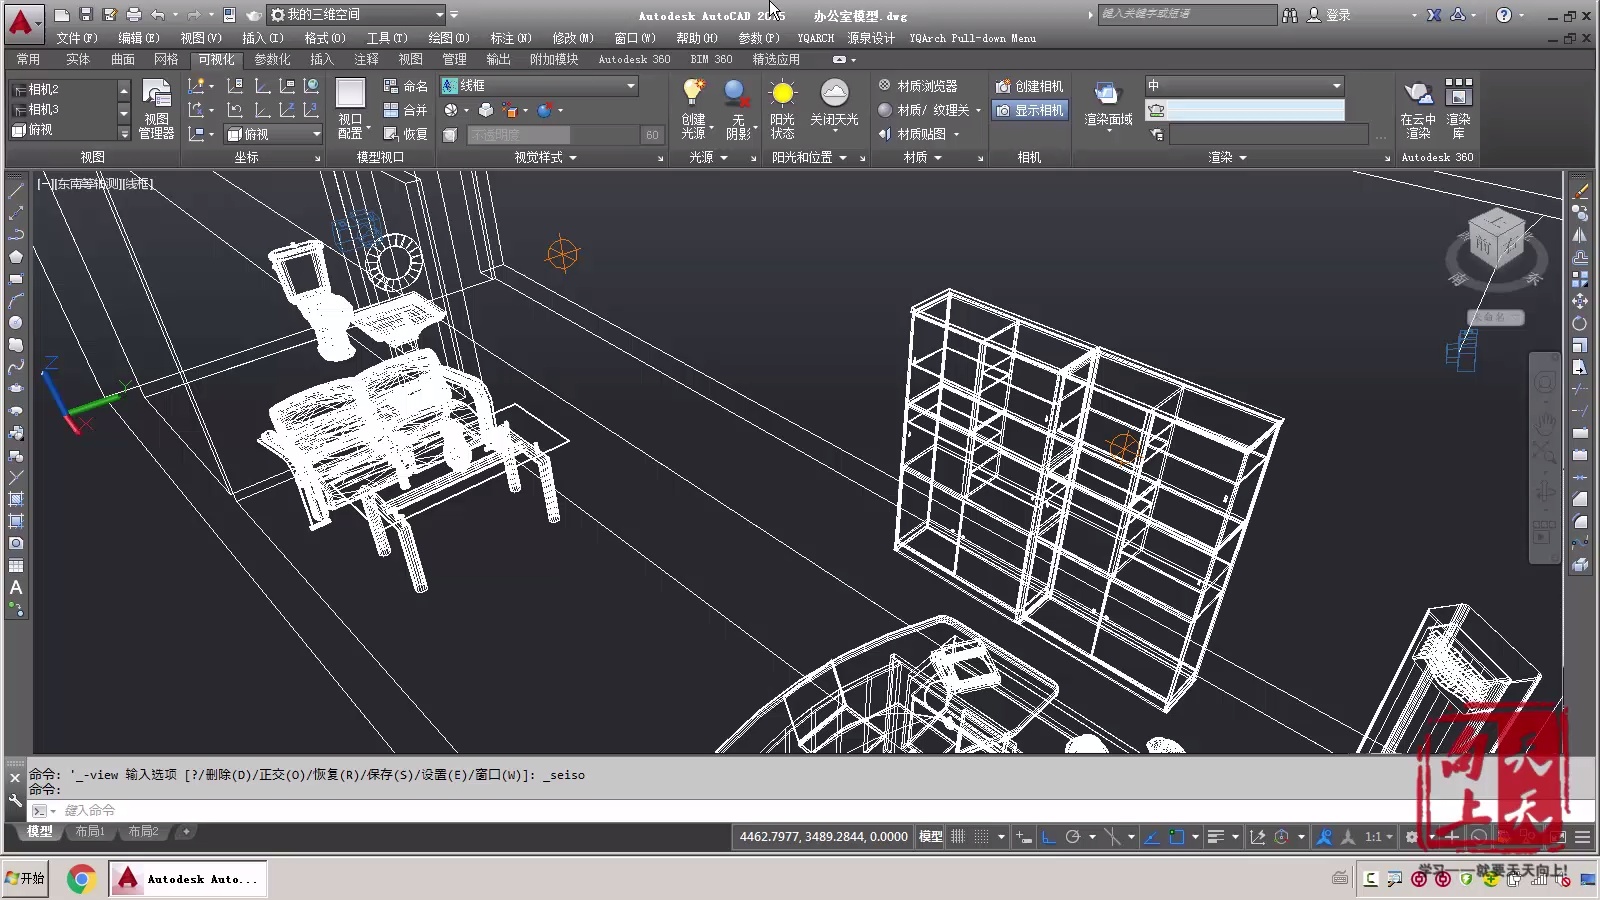The image size is (1600, 900).
Task: Switch to the 常用 ribbon tab
Action: point(28,59)
